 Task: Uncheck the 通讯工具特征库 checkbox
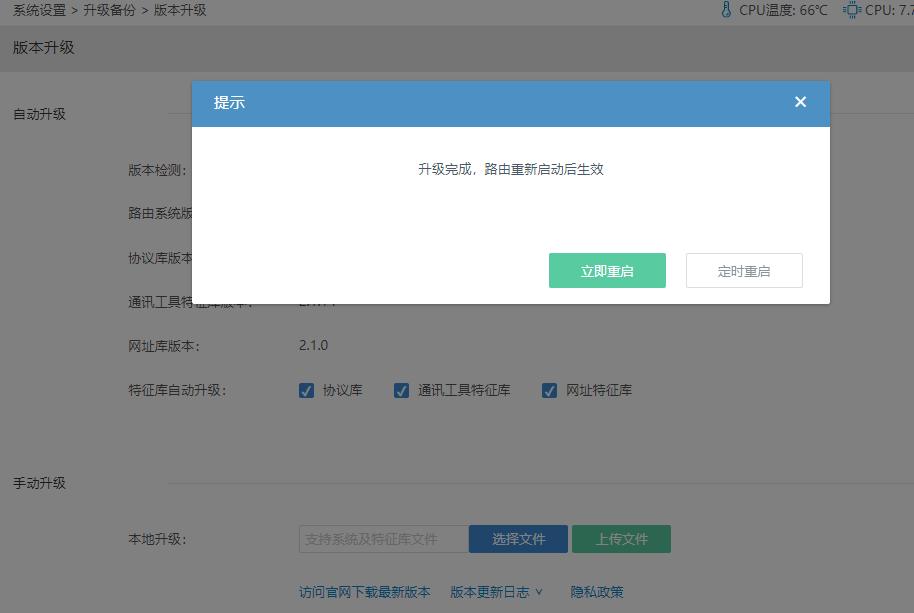pyautogui.click(x=402, y=390)
